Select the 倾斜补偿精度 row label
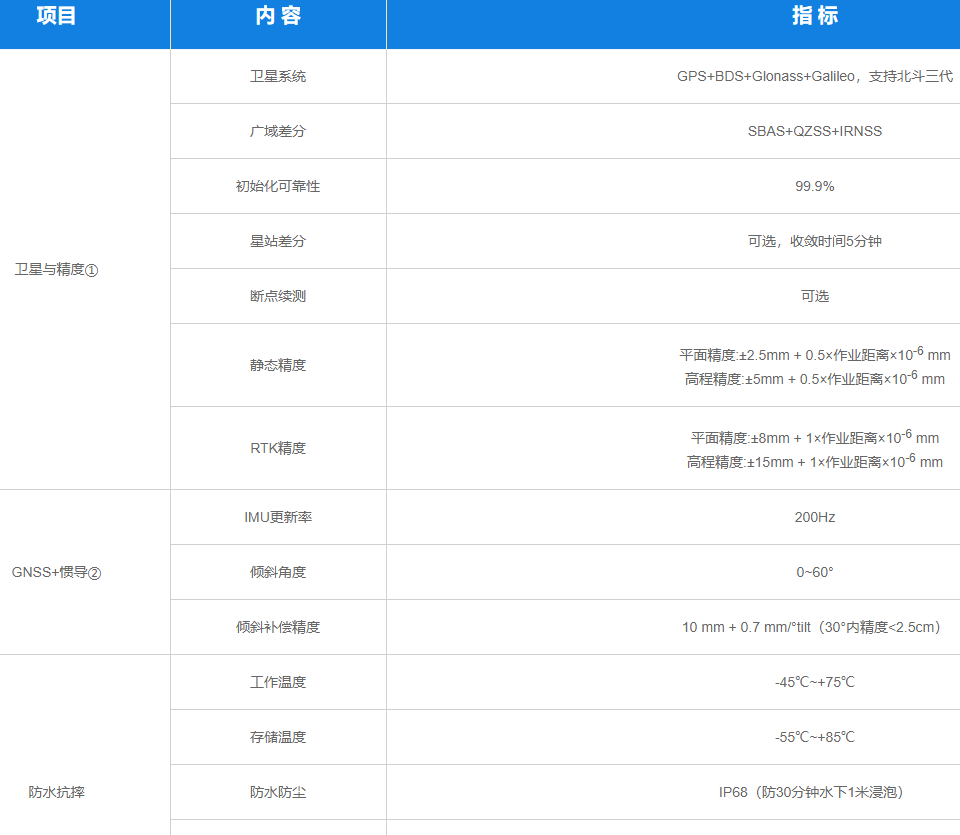 click(278, 627)
